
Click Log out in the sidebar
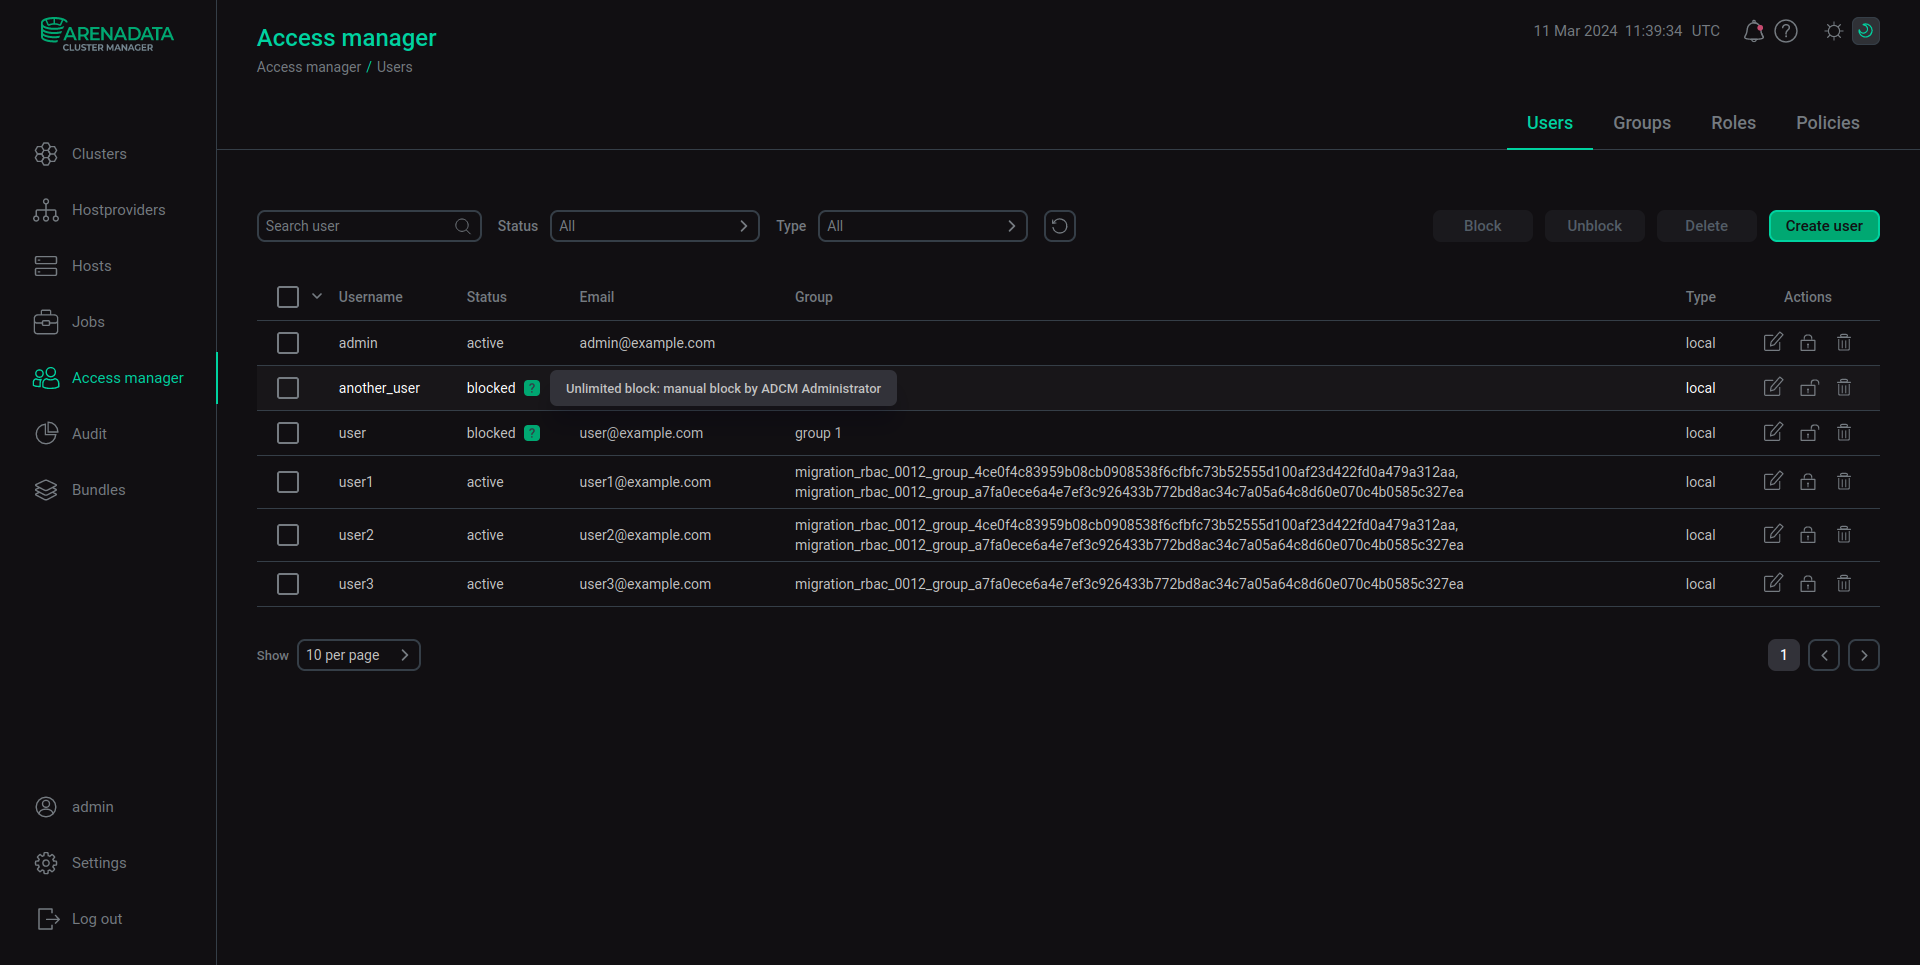tap(78, 919)
